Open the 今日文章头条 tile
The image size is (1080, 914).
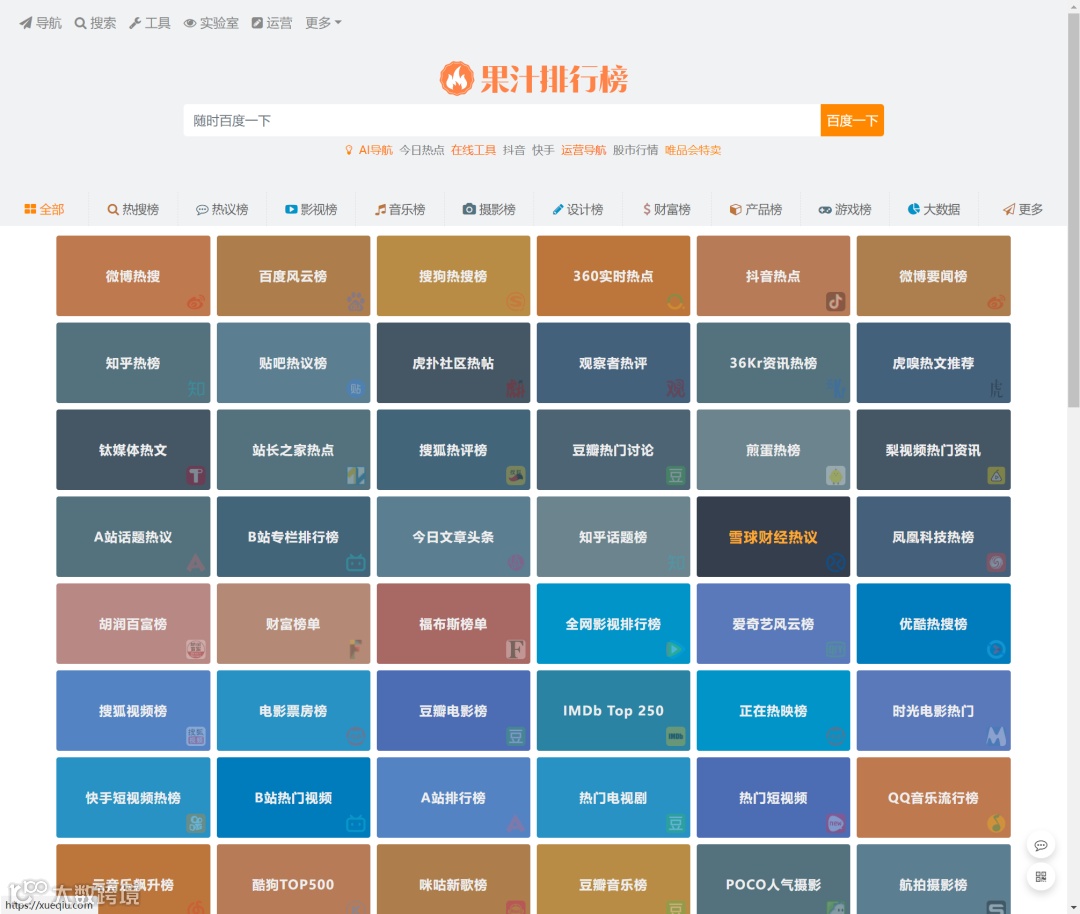click(453, 537)
